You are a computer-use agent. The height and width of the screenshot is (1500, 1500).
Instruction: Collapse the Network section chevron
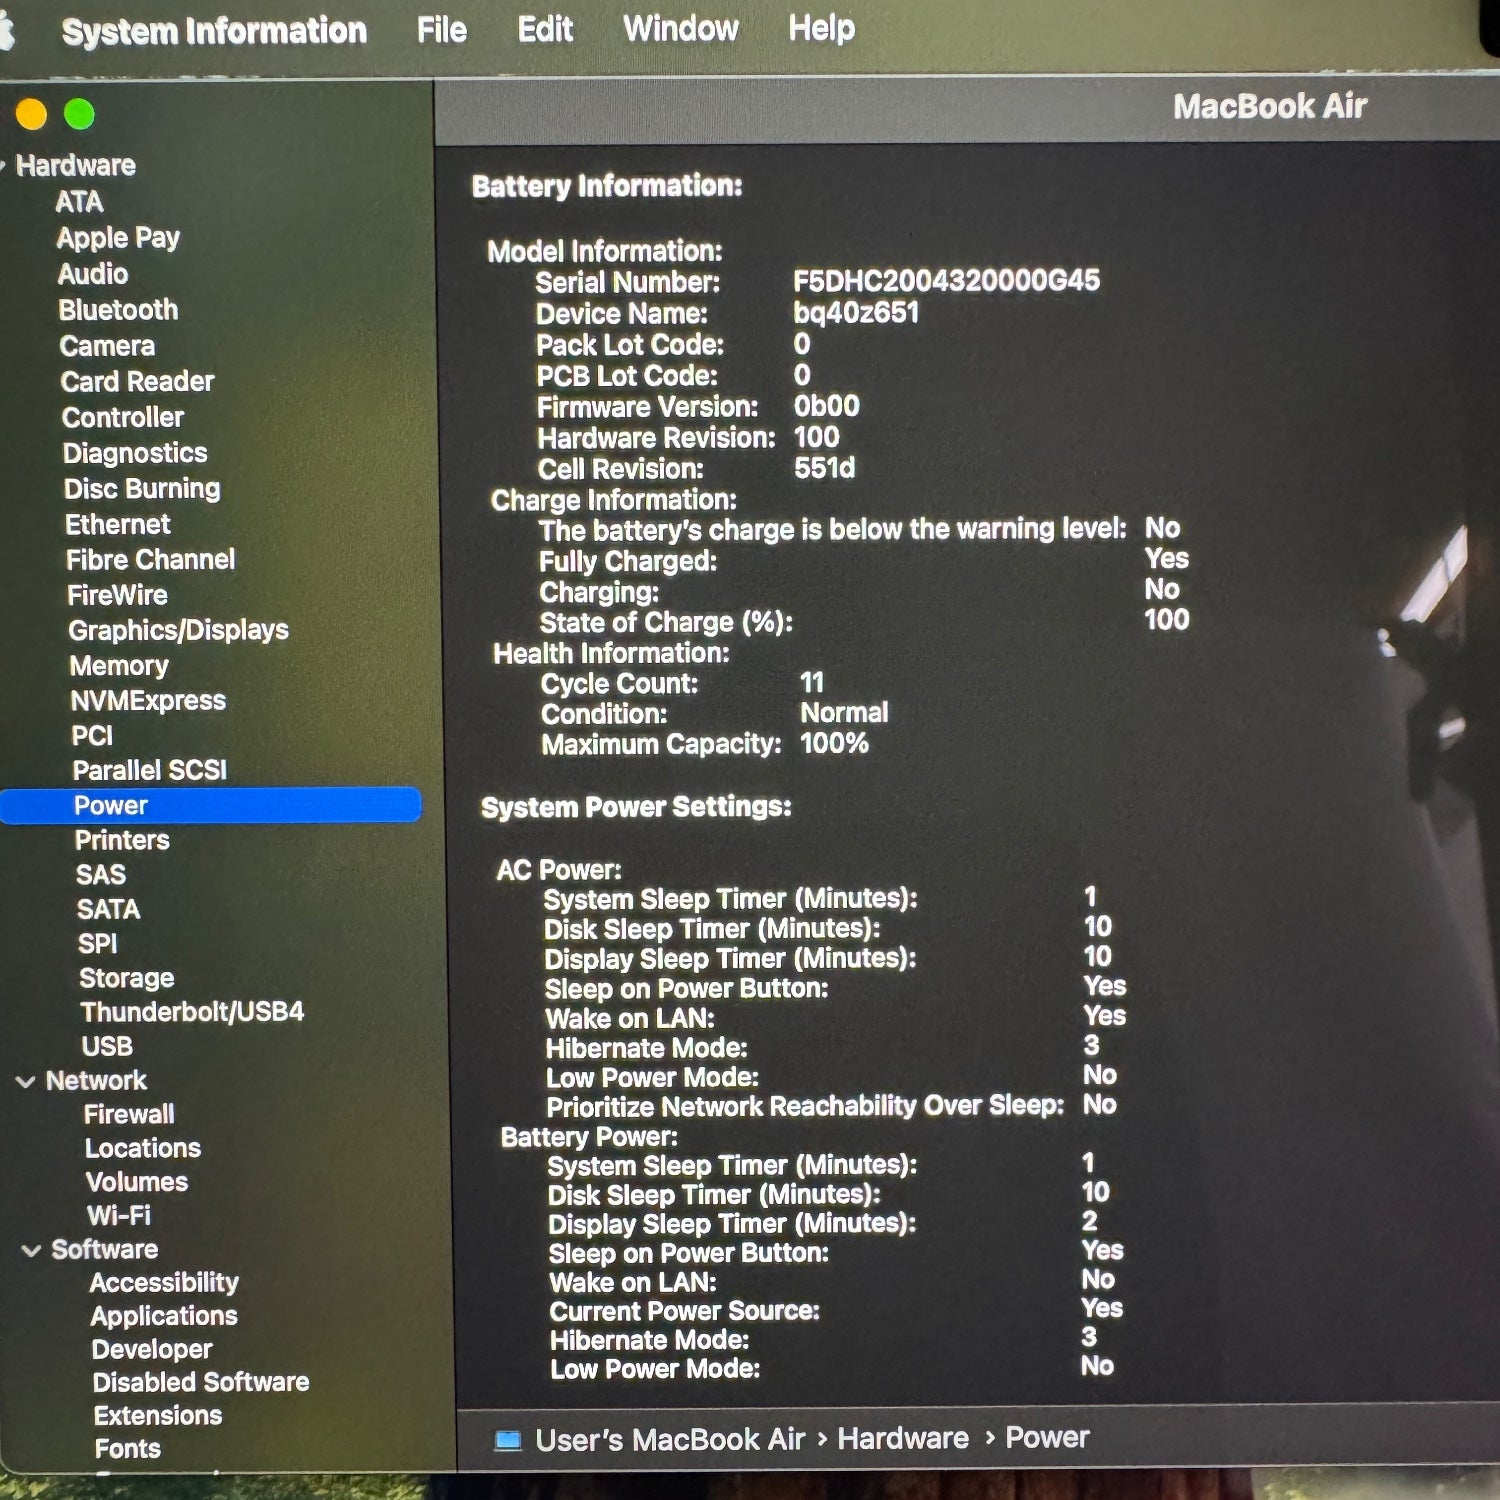click(26, 1082)
